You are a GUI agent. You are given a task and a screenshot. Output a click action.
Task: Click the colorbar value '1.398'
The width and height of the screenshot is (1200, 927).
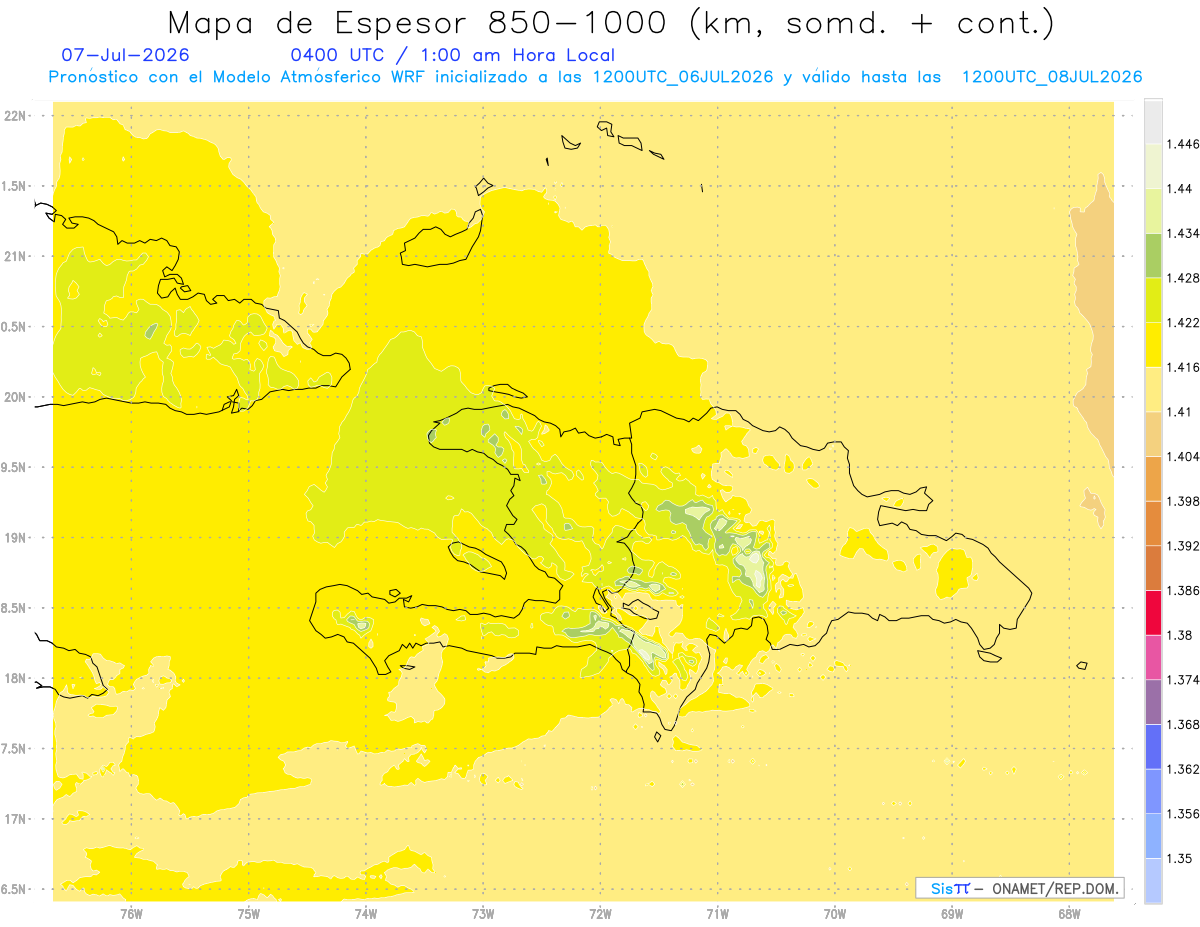tap(1183, 501)
